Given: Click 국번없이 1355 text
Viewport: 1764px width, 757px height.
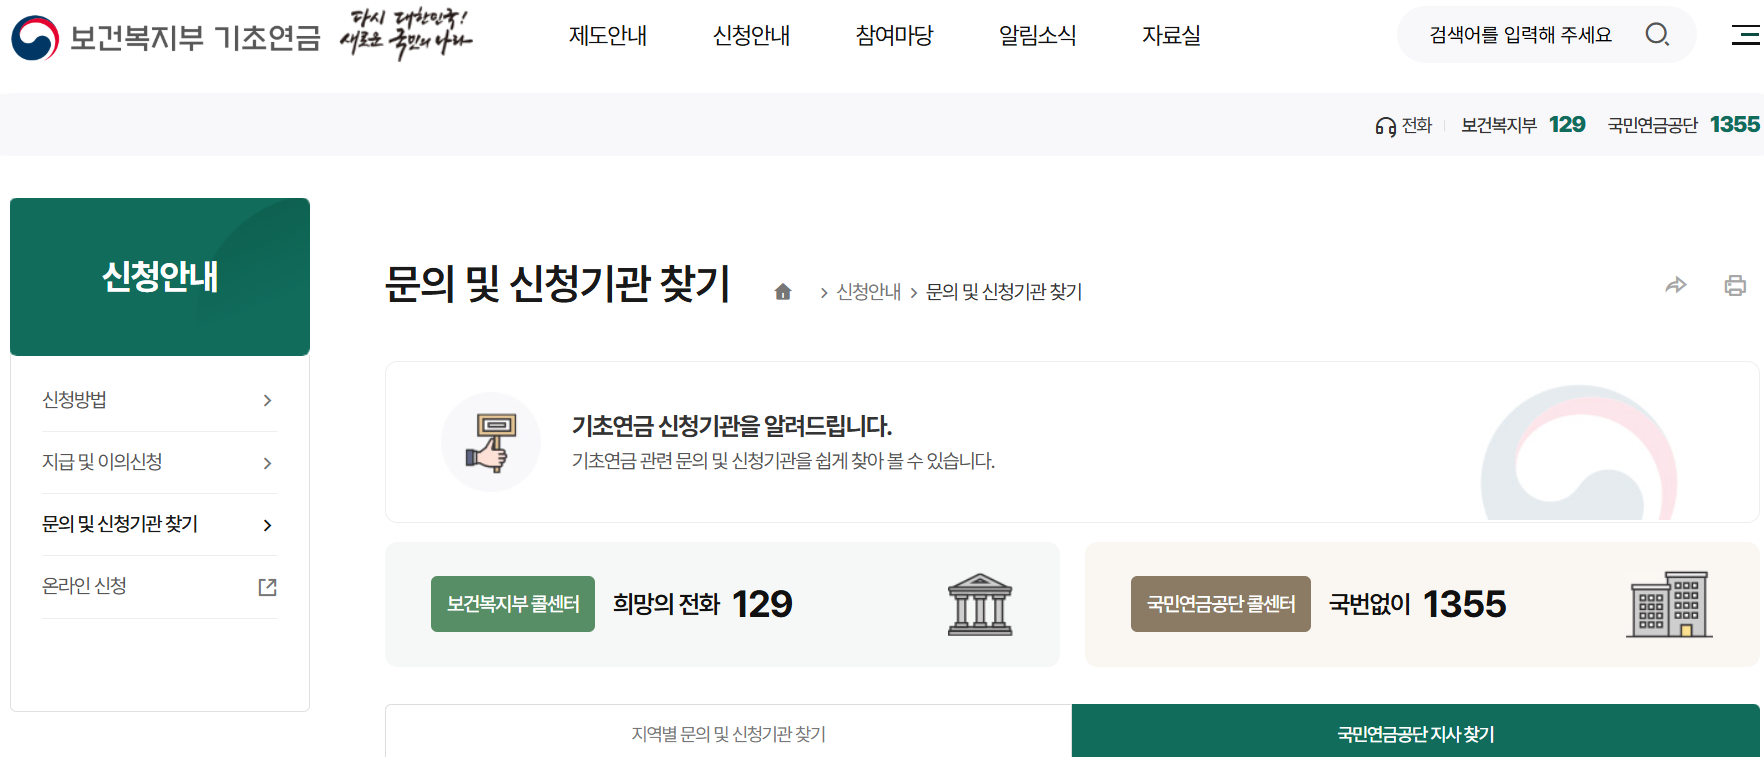Looking at the screenshot, I should pos(1417,604).
